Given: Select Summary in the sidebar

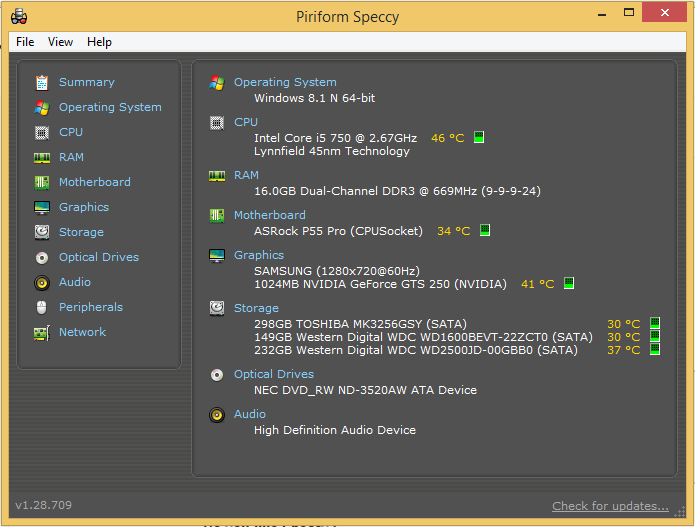Looking at the screenshot, I should click(87, 82).
